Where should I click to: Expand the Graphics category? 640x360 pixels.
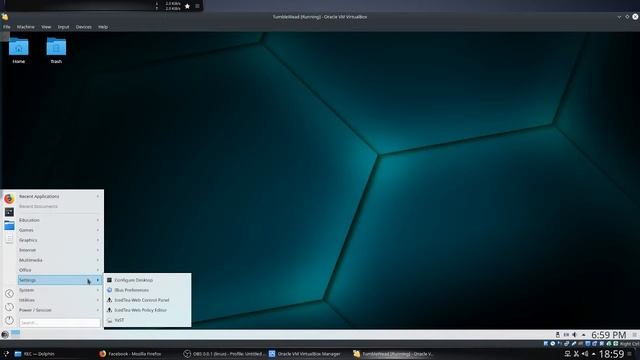point(59,240)
